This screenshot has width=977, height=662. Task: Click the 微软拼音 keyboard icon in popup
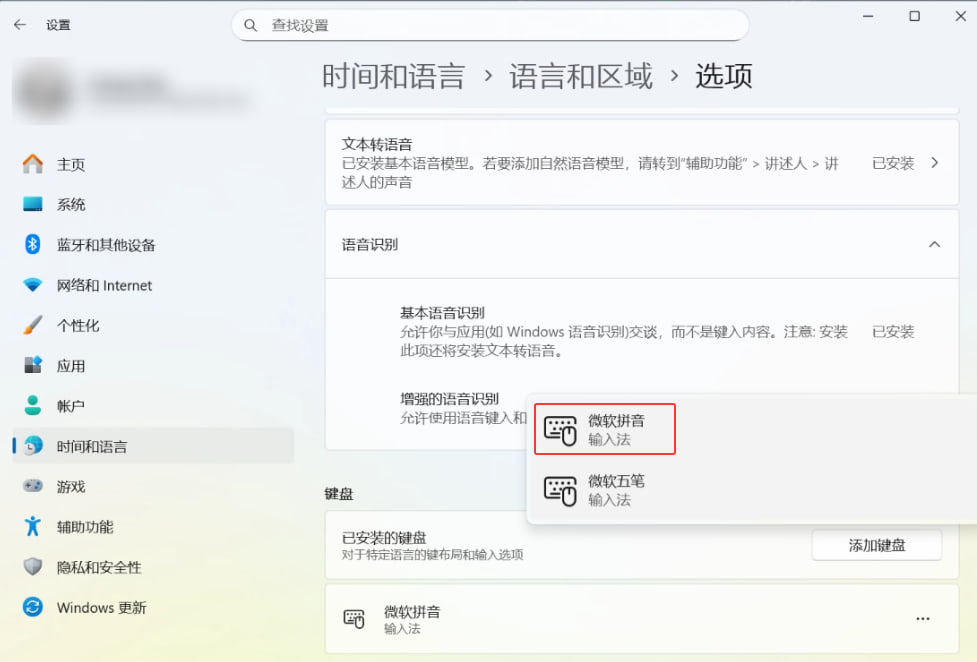560,430
